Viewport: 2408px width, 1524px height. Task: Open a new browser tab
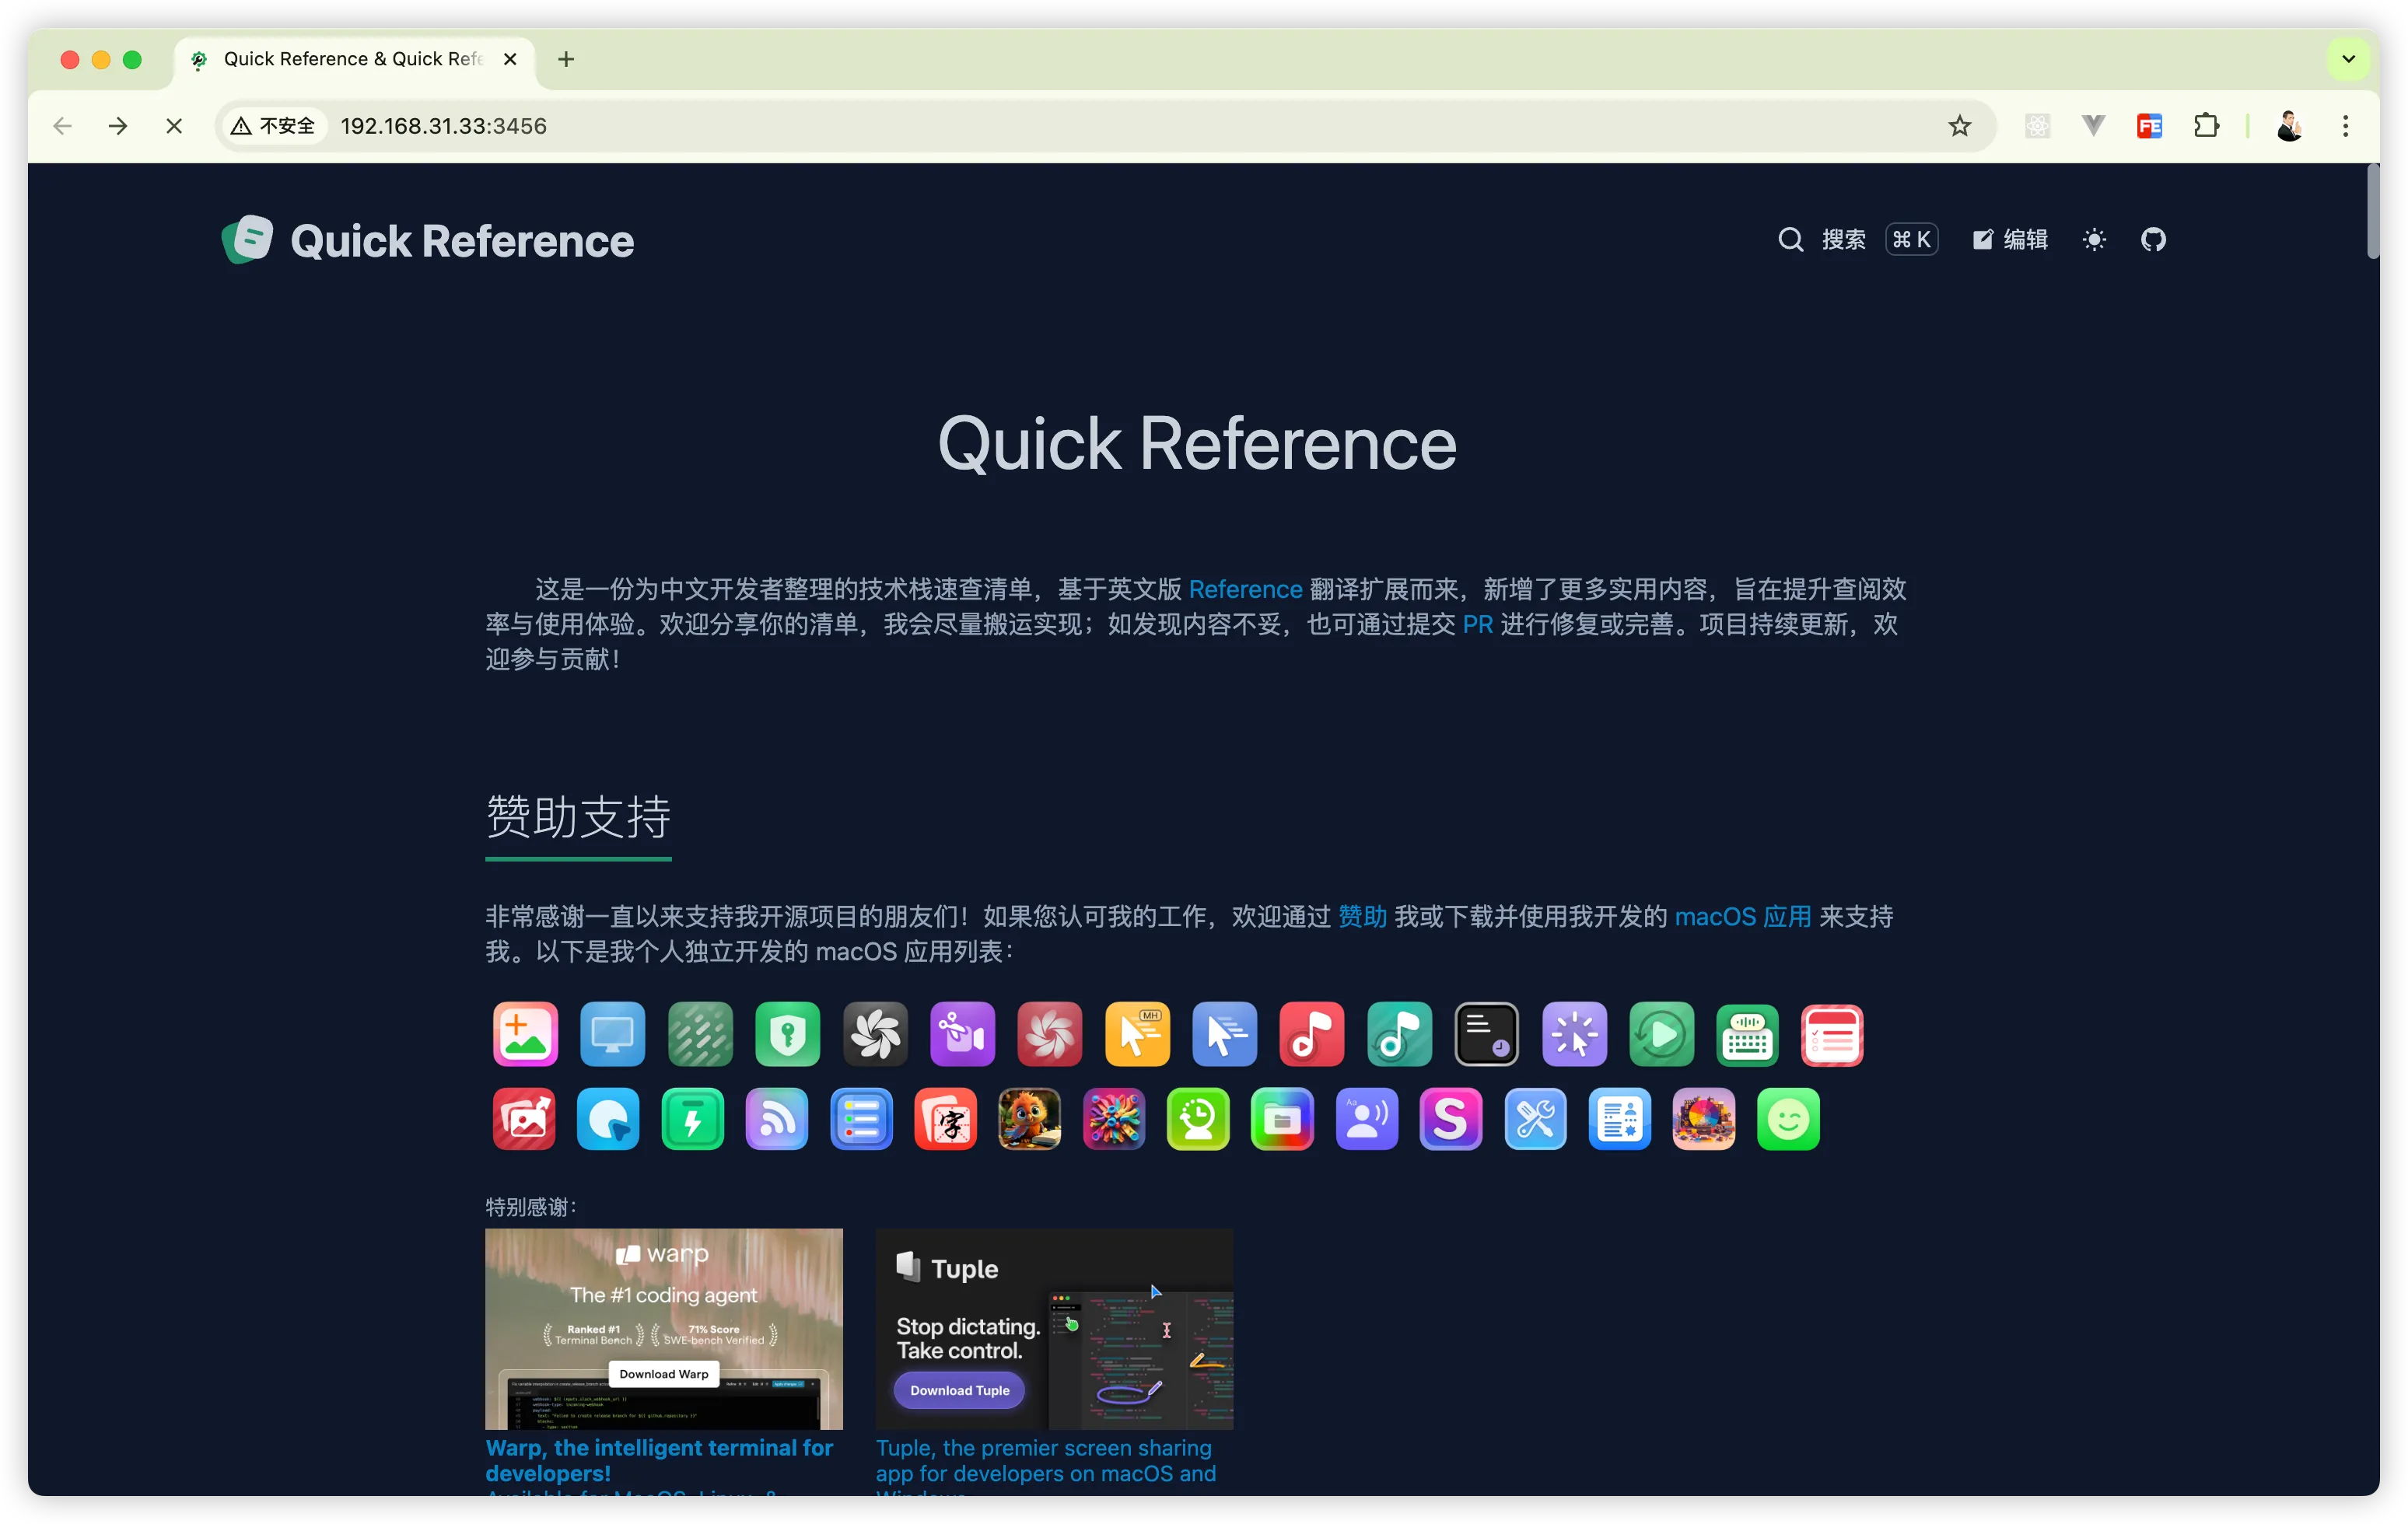click(x=566, y=59)
